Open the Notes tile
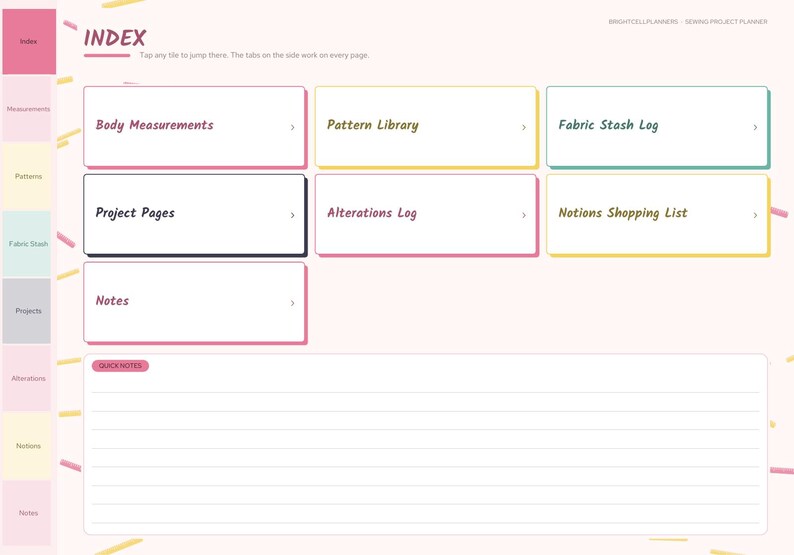794x555 pixels. (194, 302)
